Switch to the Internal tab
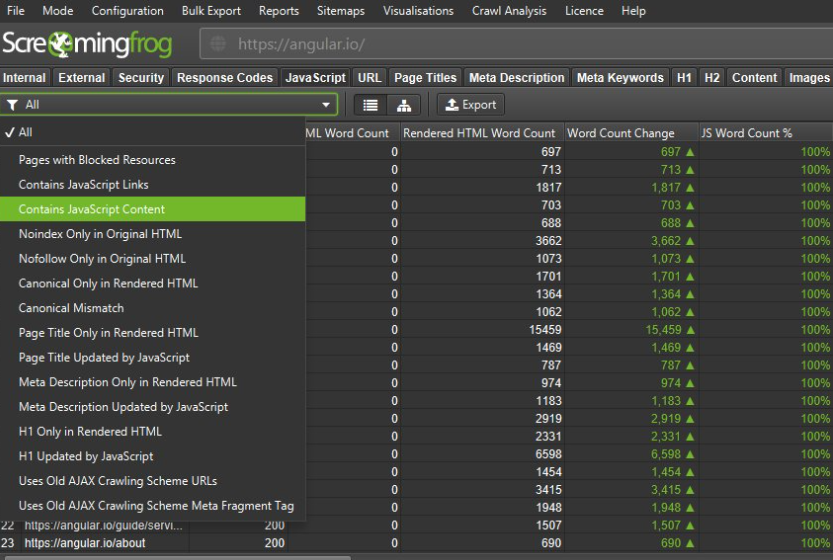 click(x=24, y=78)
